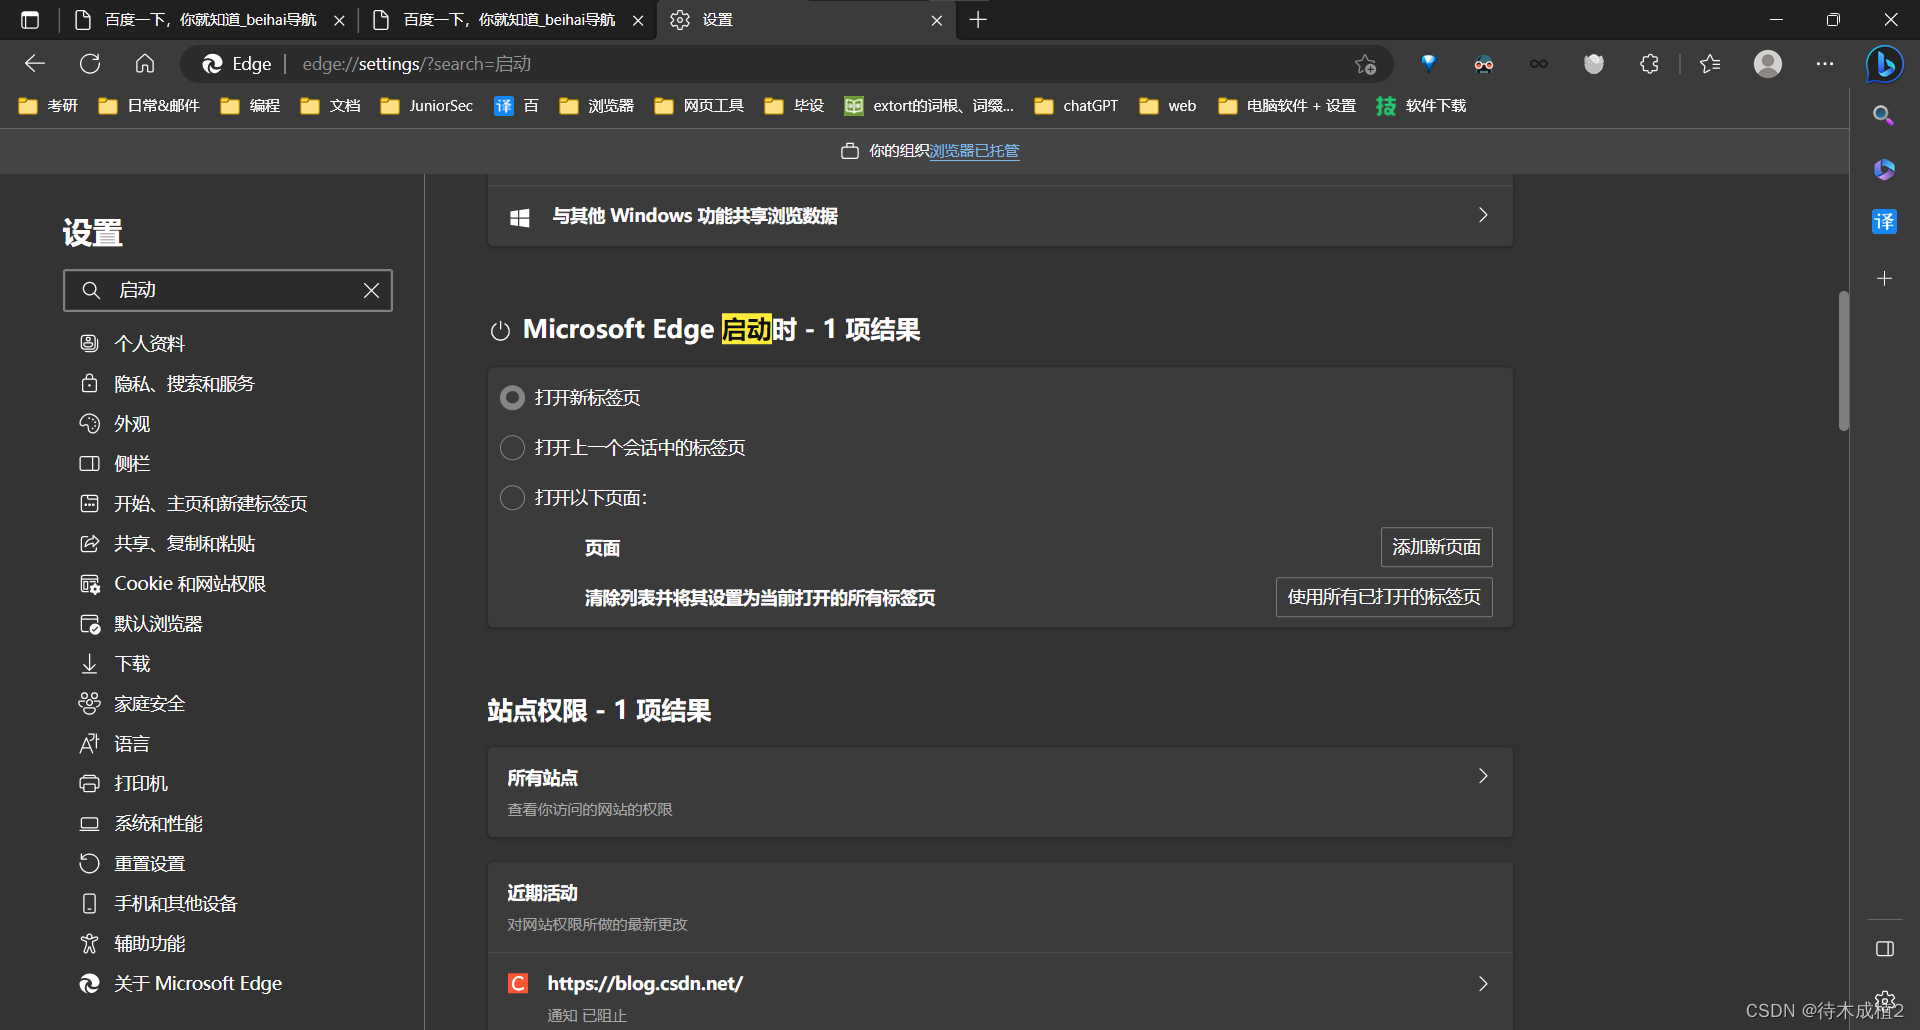
Task: Expand the https://blog.csdn.net/ site entry
Action: pos(1000,992)
